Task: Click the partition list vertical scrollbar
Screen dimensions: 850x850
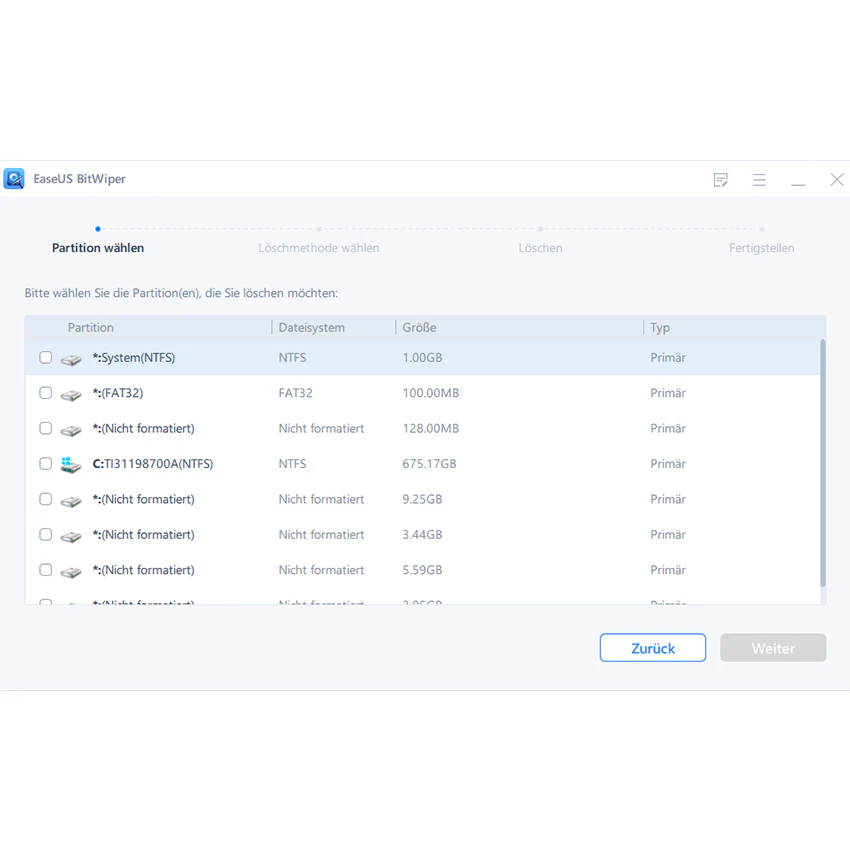Action: pos(822,463)
